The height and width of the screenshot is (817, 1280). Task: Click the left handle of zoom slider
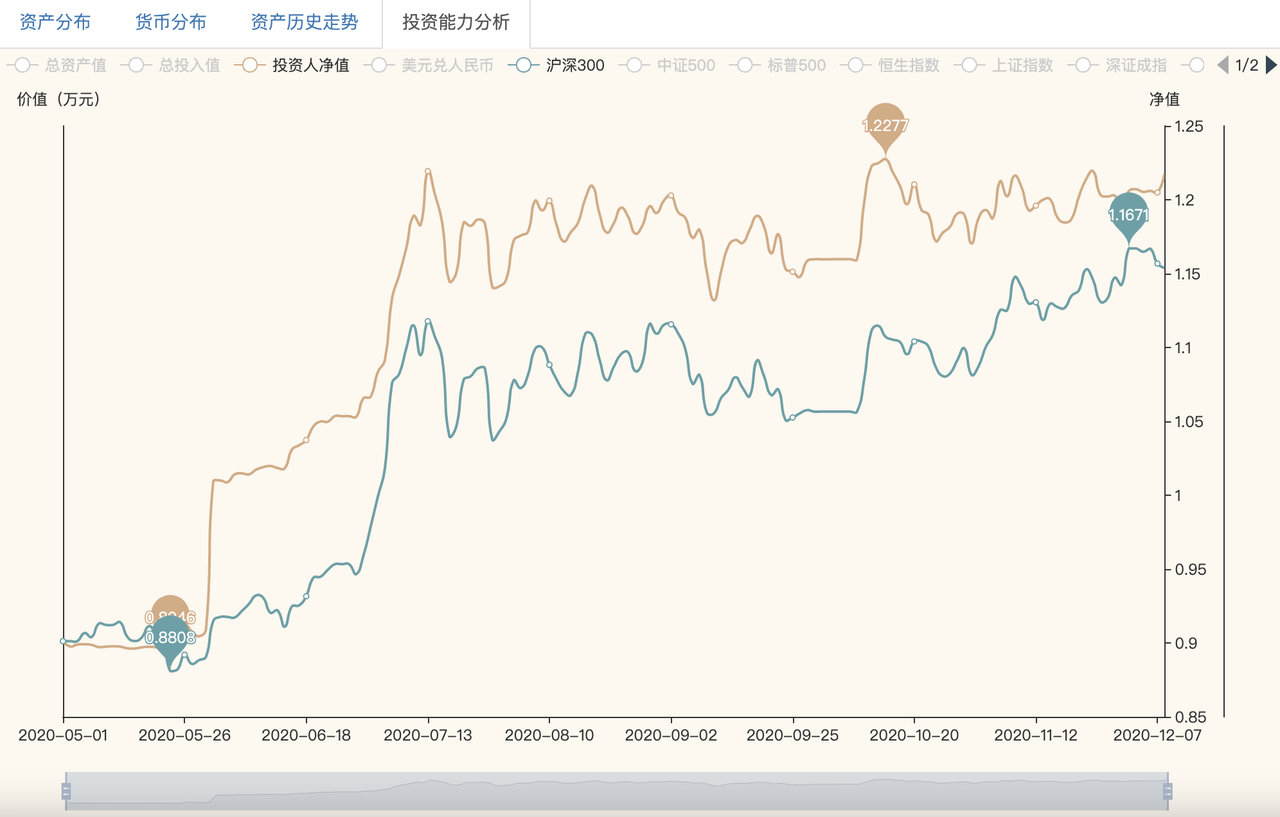click(66, 792)
